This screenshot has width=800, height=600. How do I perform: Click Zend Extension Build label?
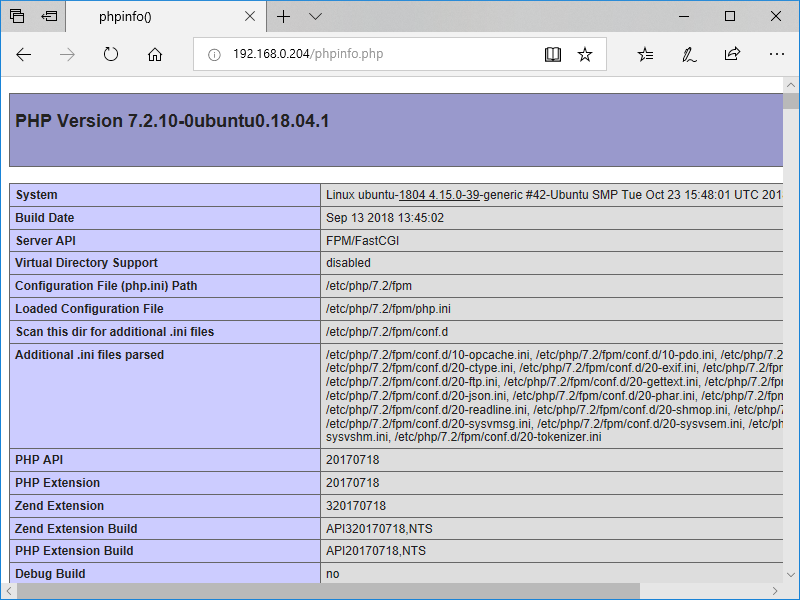pyautogui.click(x=76, y=529)
